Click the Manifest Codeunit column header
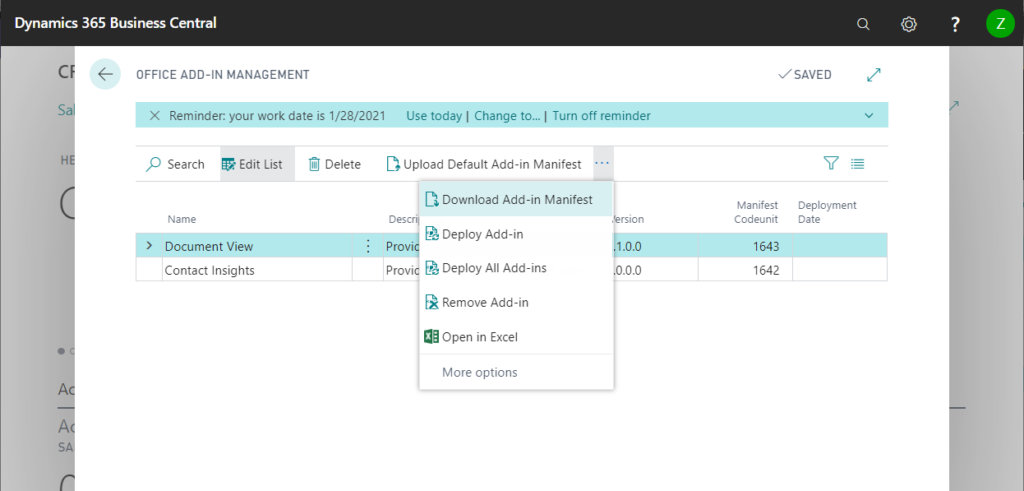1024x491 pixels. coord(756,212)
